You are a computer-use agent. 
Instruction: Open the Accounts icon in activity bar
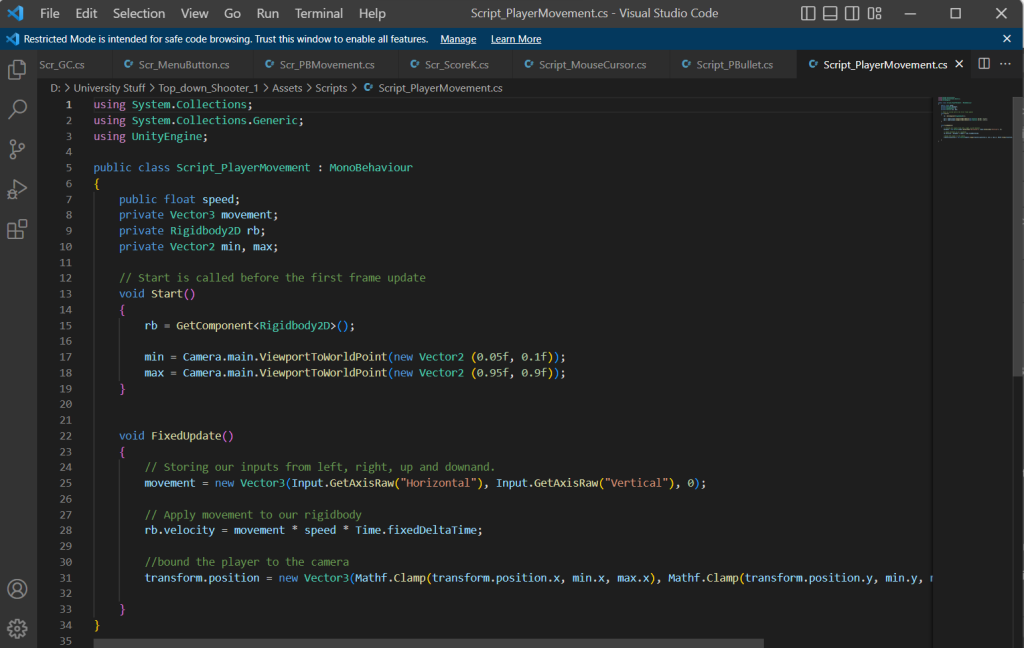pyautogui.click(x=17, y=589)
